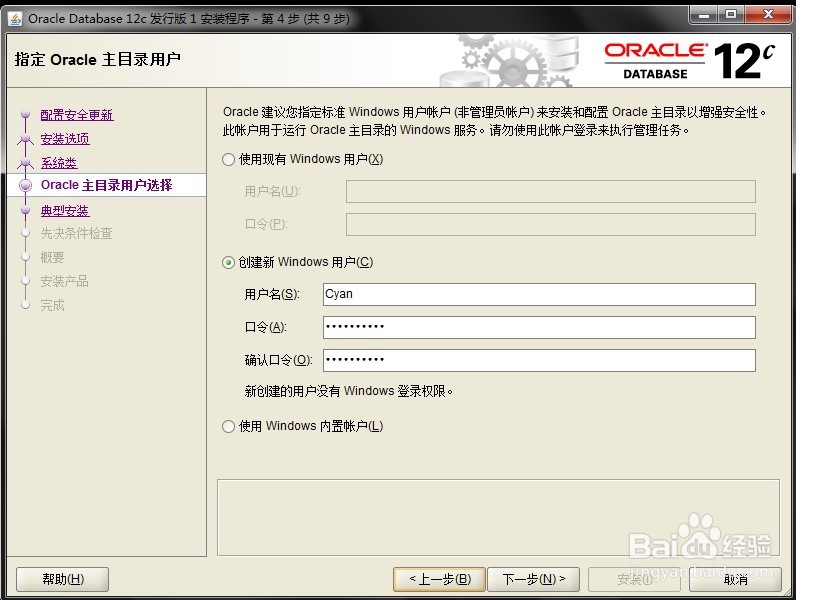Click the 先决条件检查 step text
Screen dimensions: 819x600
pos(76,233)
